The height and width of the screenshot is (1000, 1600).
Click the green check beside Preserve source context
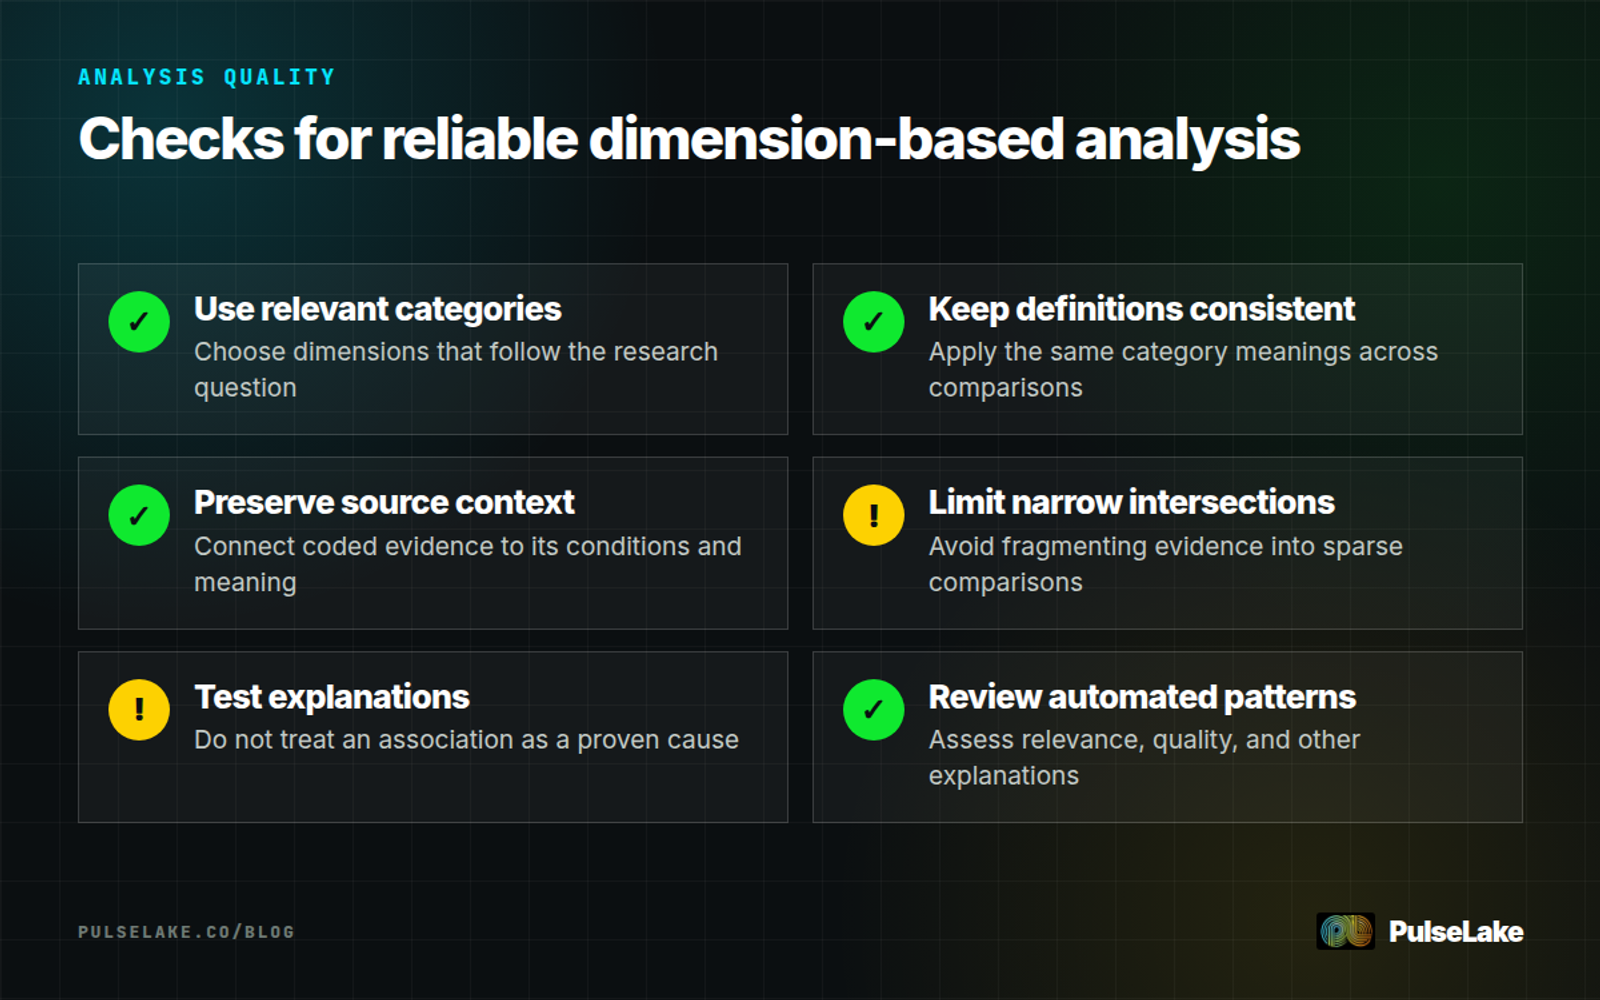point(139,515)
